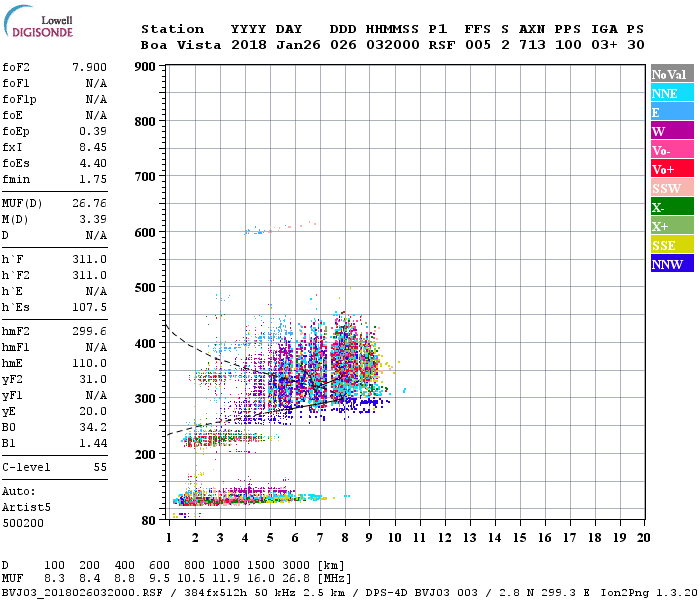Click the B0 value 34.2

point(93,427)
